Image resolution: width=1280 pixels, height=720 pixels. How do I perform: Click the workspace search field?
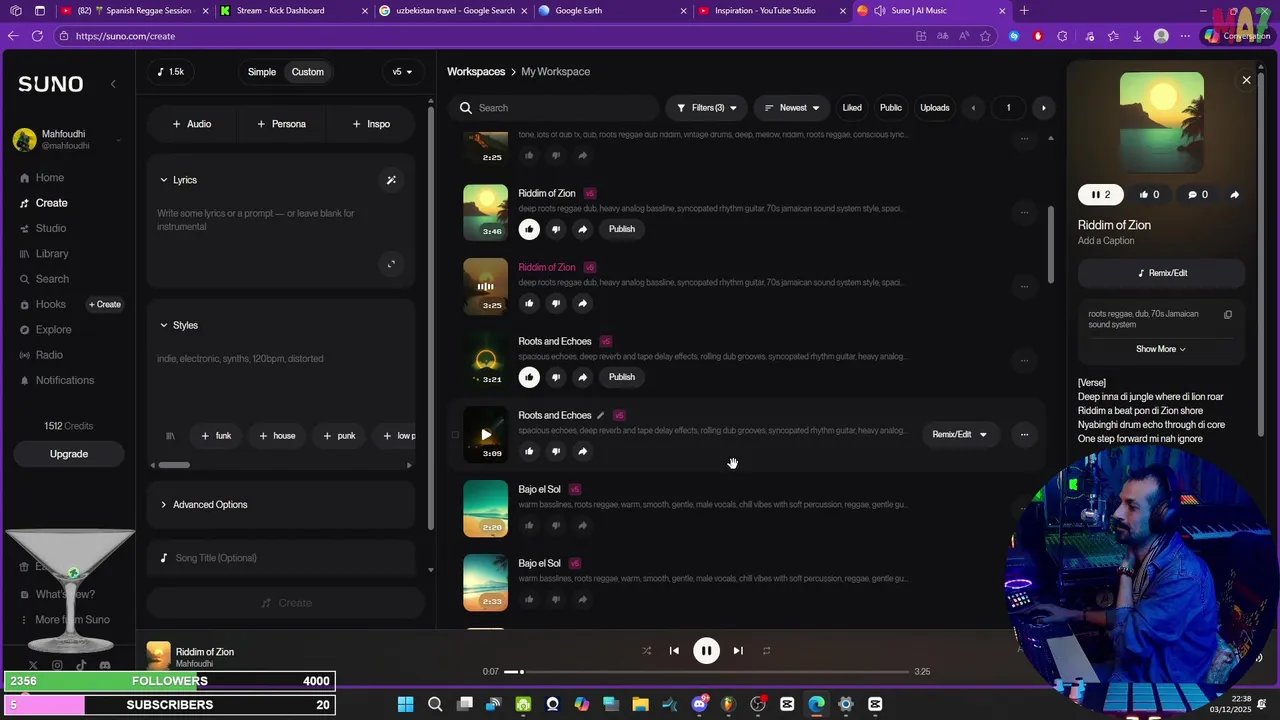coord(555,108)
